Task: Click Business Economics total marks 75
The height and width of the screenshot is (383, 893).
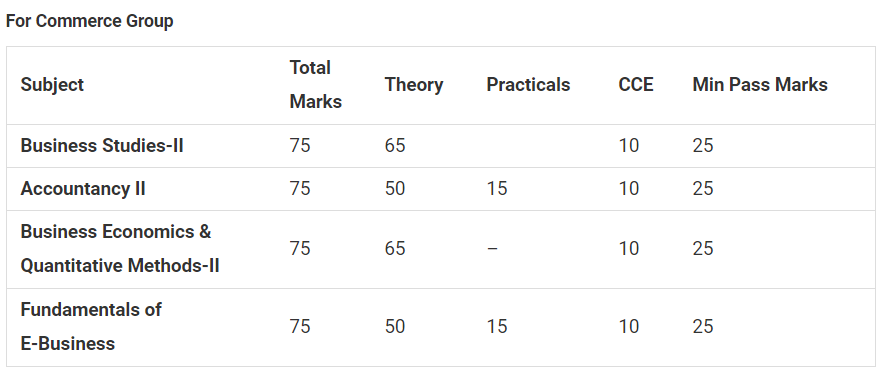Action: coord(300,249)
